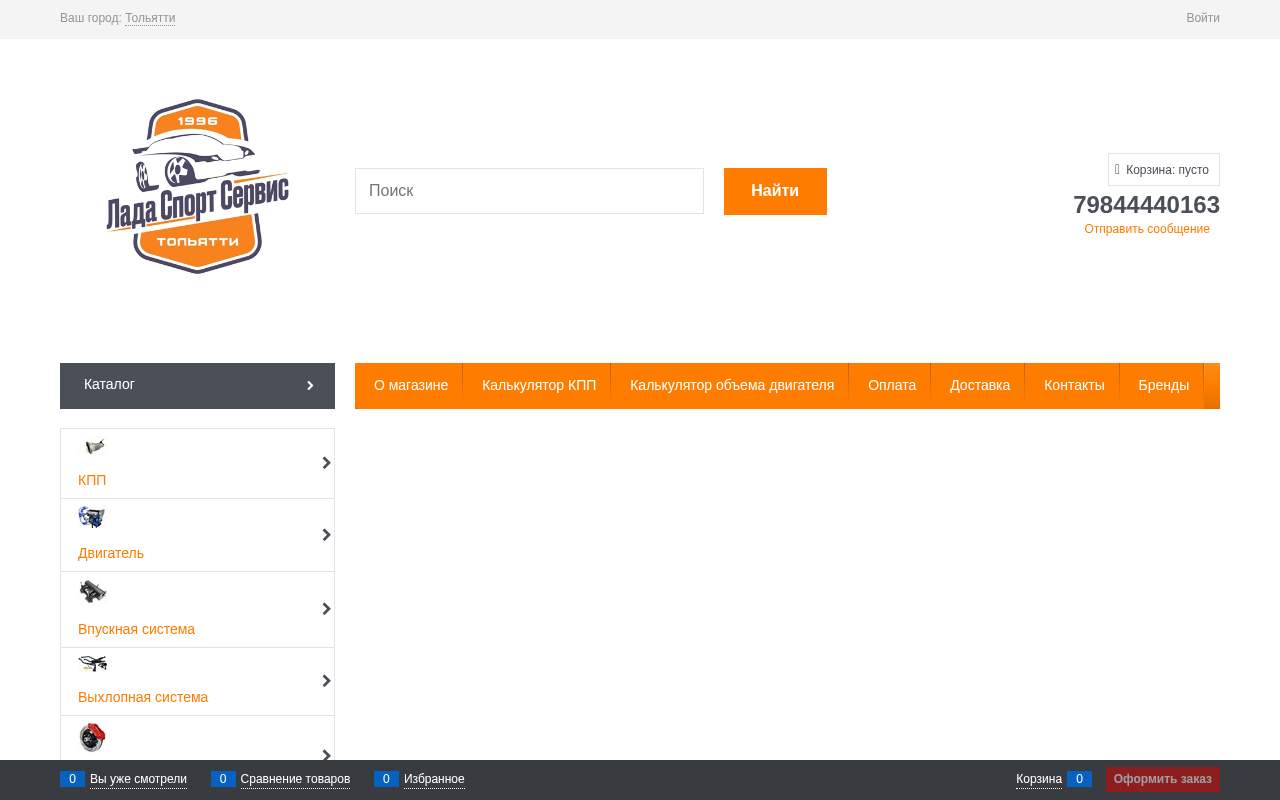Expand the КПП category arrow
1280x800 pixels.
pyautogui.click(x=326, y=463)
